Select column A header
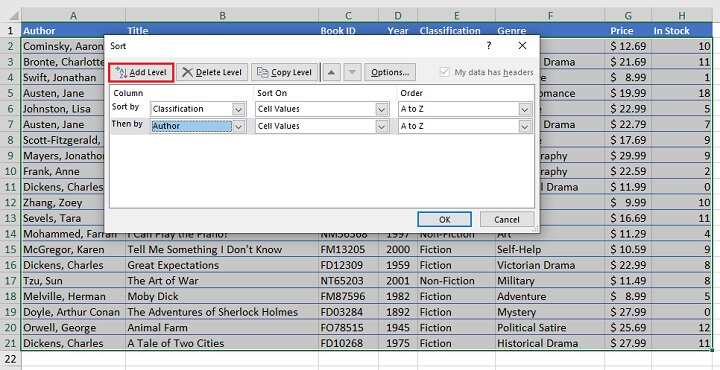Screen dimensions: 720x370 tap(73, 16)
